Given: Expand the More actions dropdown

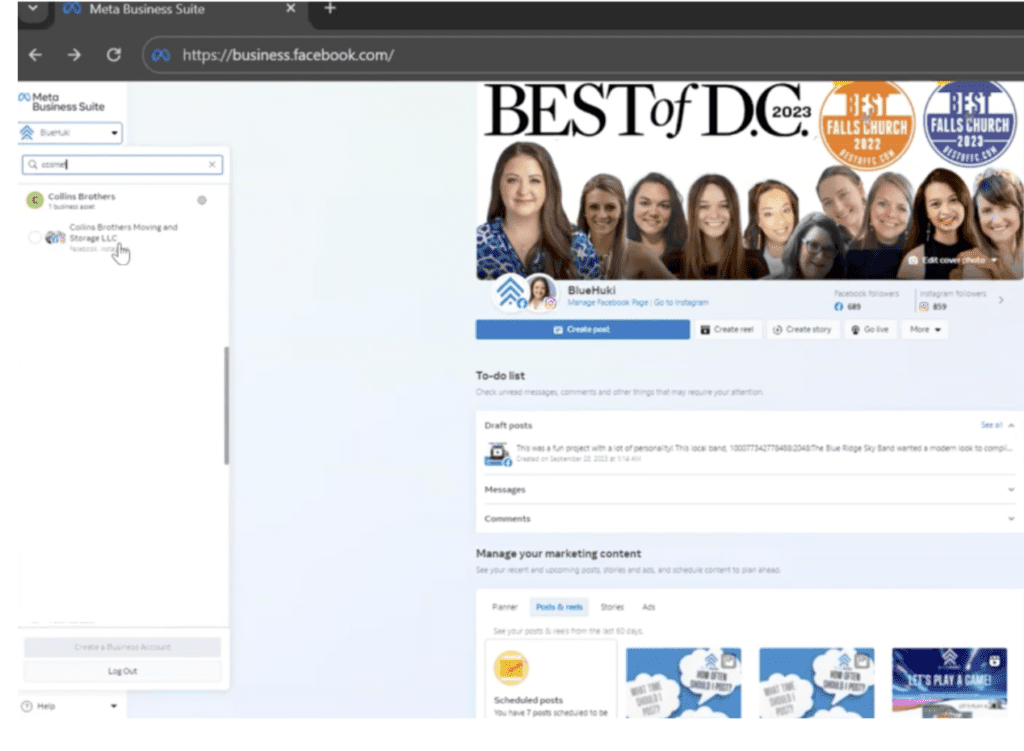Looking at the screenshot, I should [925, 329].
